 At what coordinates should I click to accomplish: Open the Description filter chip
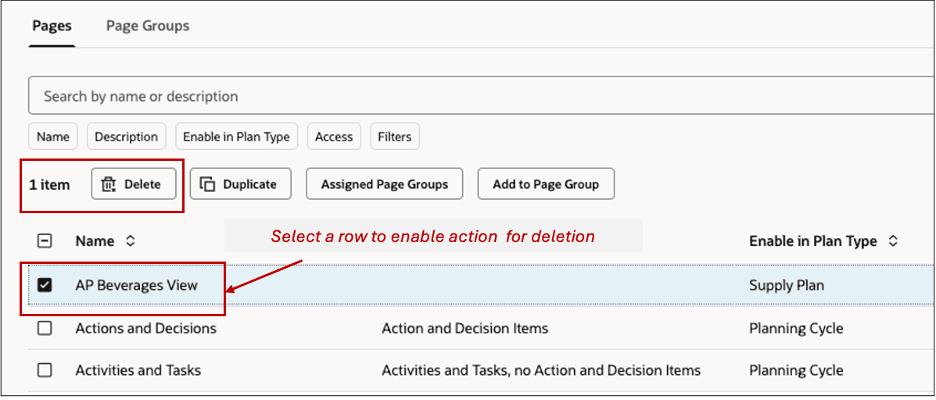pos(126,137)
